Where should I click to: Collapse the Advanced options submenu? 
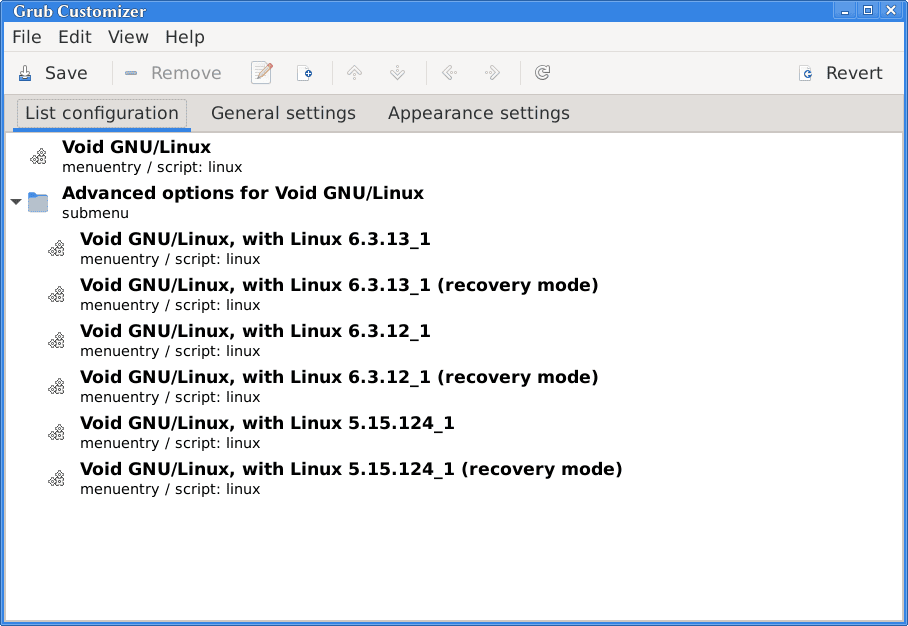point(16,202)
